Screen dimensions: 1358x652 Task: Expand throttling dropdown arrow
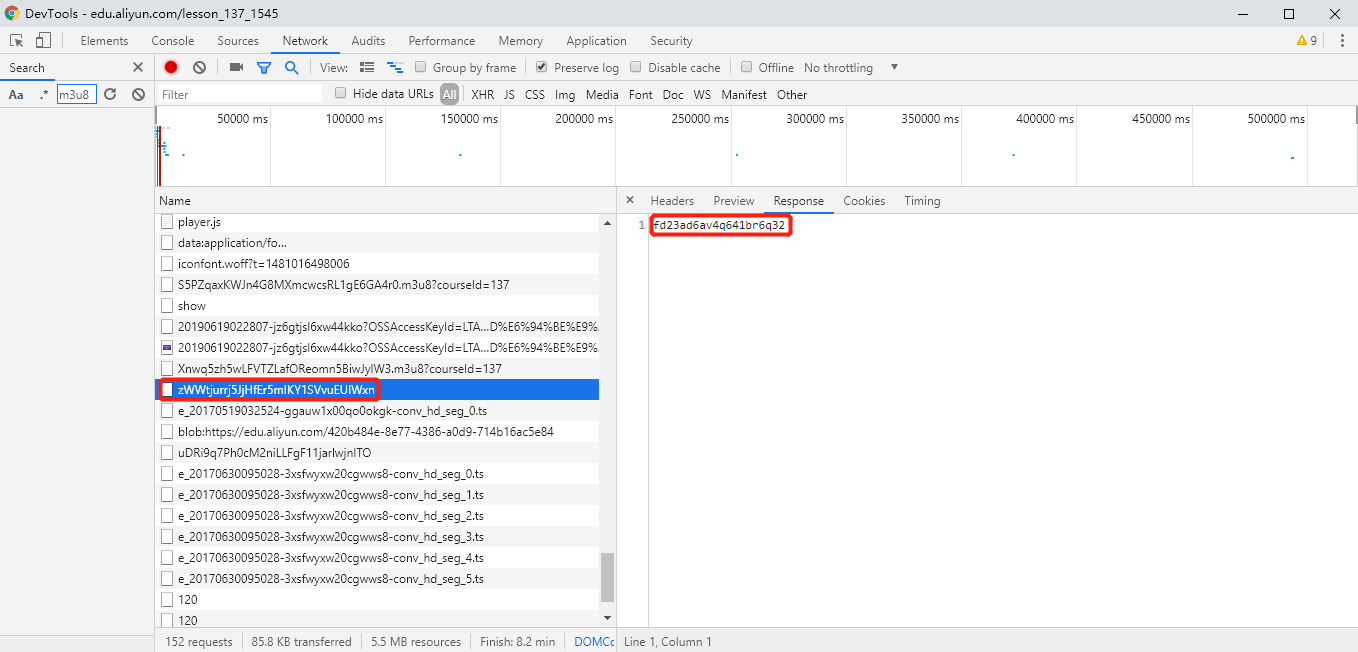[894, 67]
